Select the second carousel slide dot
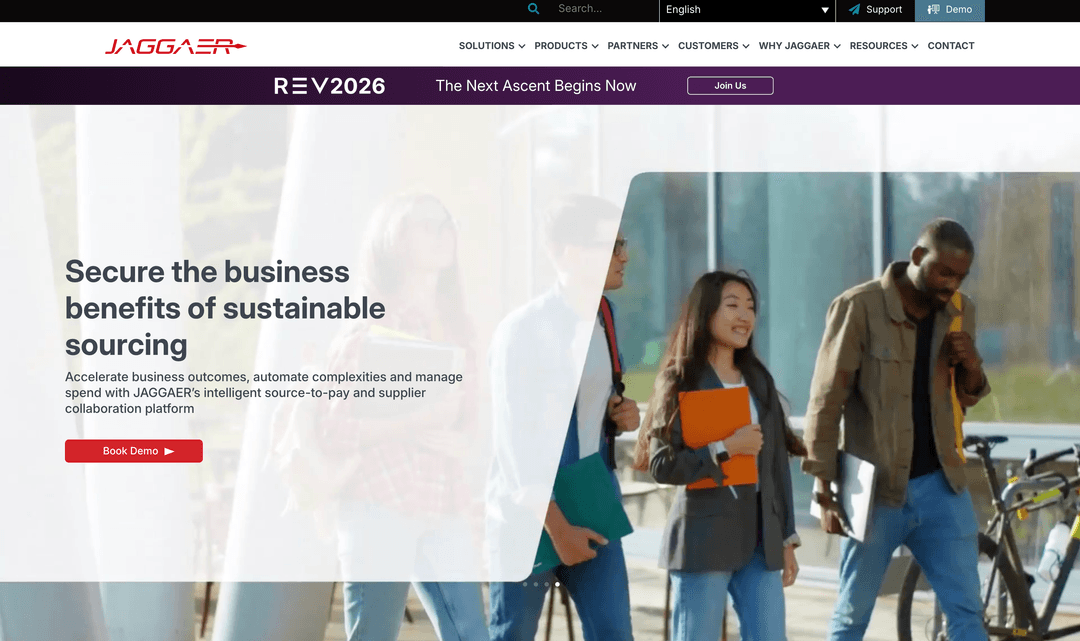Image resolution: width=1080 pixels, height=641 pixels. coord(536,585)
